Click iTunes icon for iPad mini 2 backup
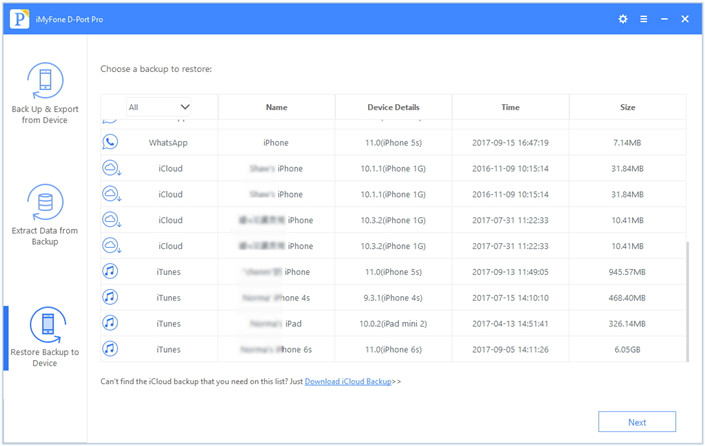The height and width of the screenshot is (446, 705). 110,323
